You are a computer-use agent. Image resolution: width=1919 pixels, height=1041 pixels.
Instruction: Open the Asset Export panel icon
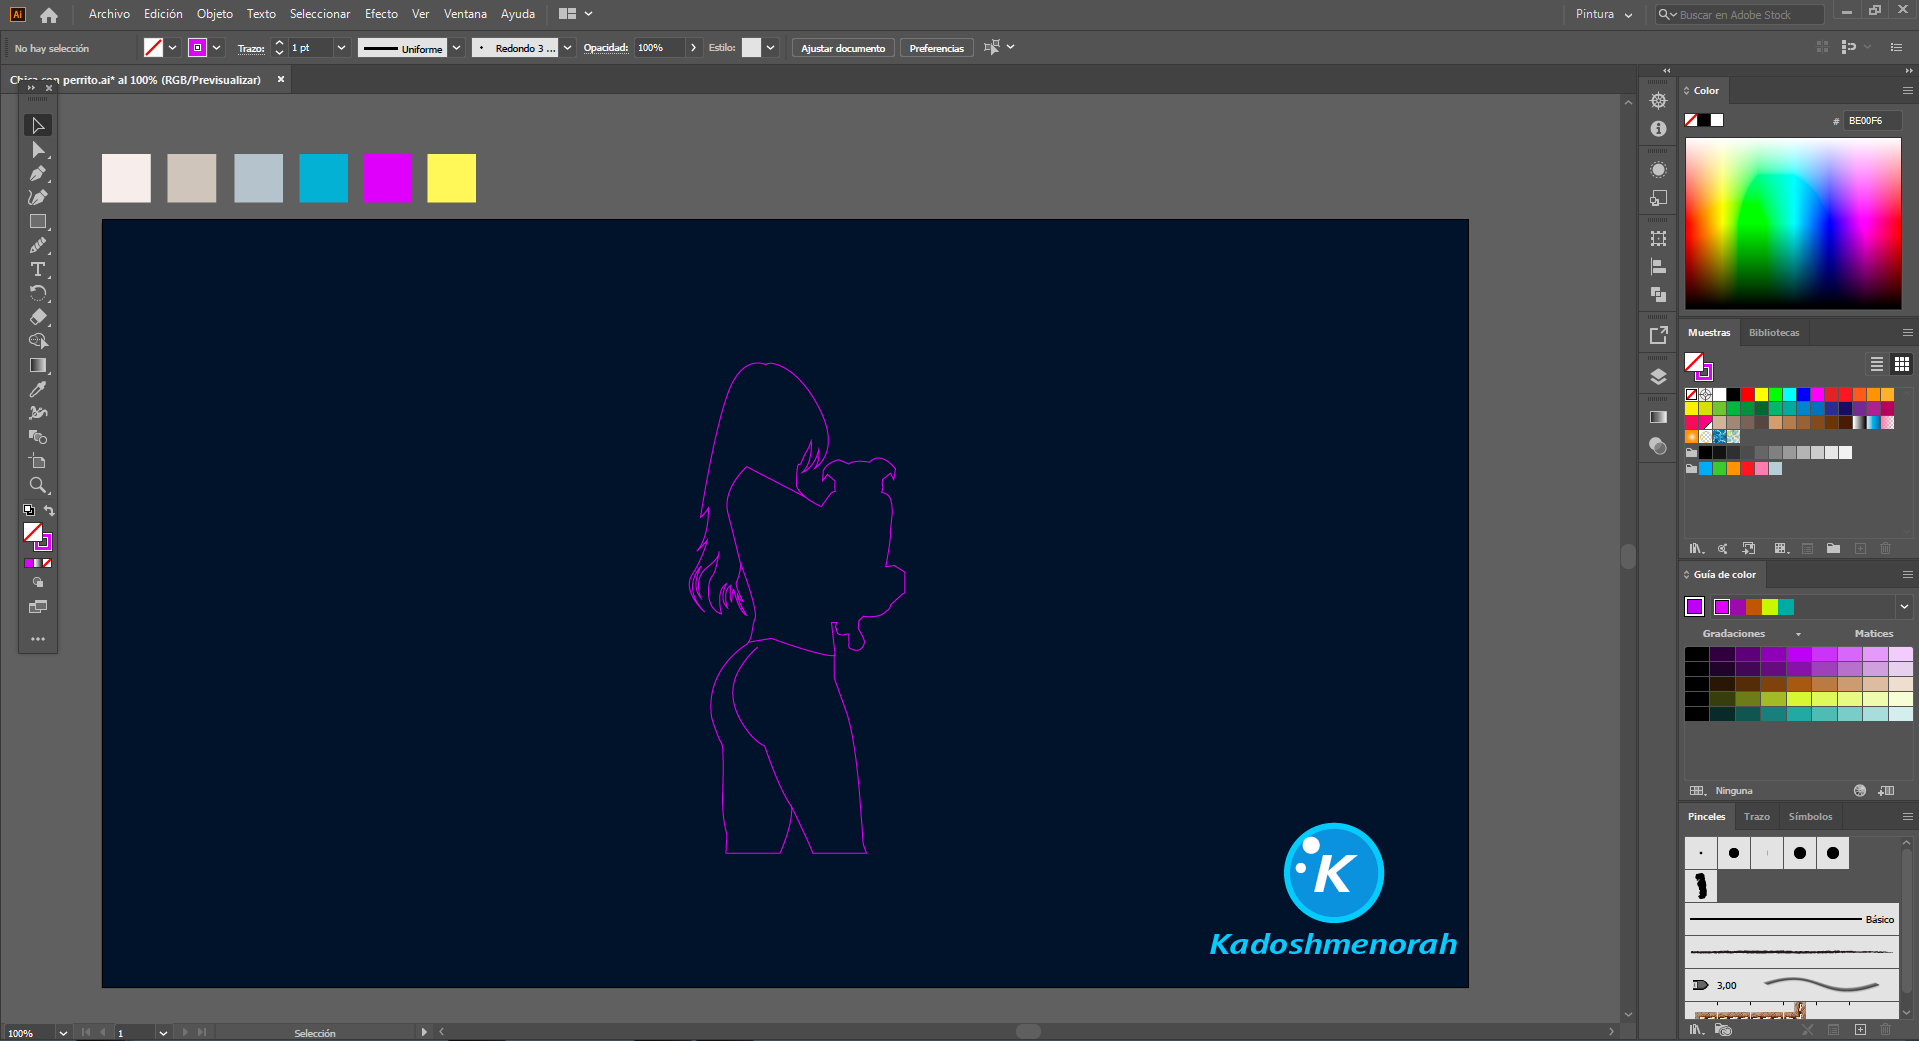tap(1658, 336)
